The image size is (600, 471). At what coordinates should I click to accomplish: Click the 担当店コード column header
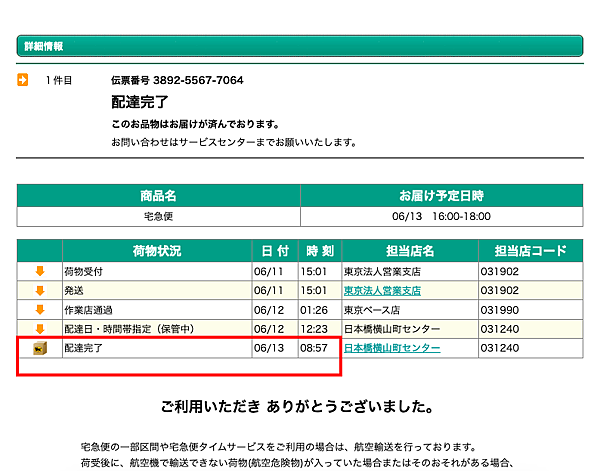click(x=531, y=251)
